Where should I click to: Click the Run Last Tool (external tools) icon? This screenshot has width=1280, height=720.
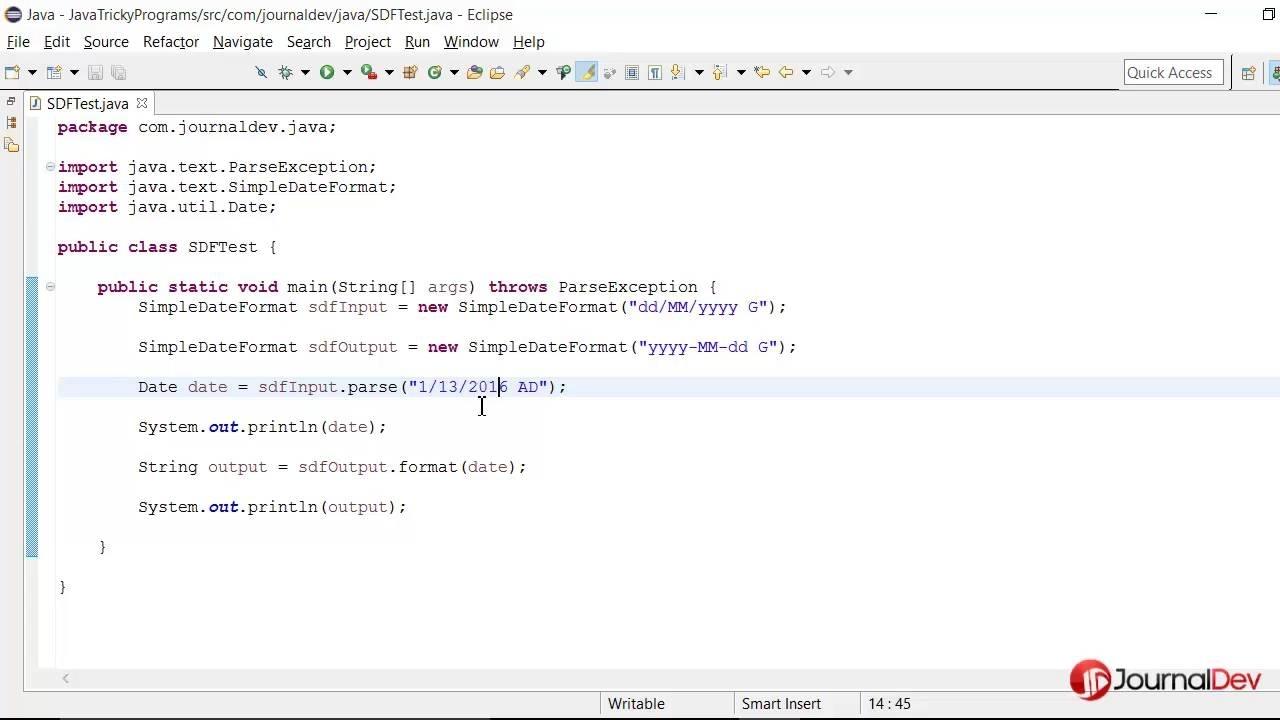pos(369,72)
